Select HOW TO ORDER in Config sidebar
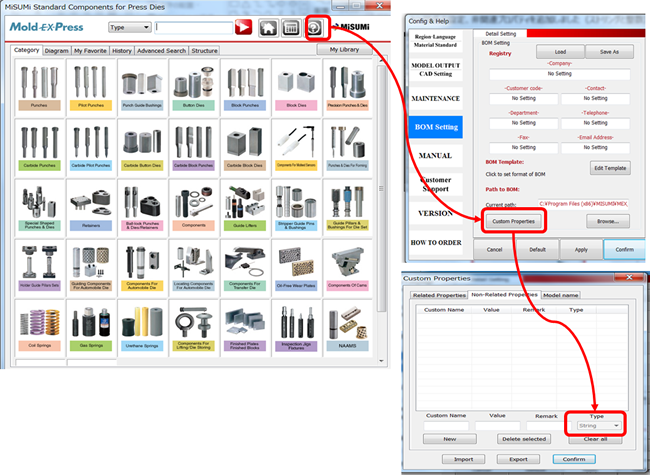 coord(436,242)
